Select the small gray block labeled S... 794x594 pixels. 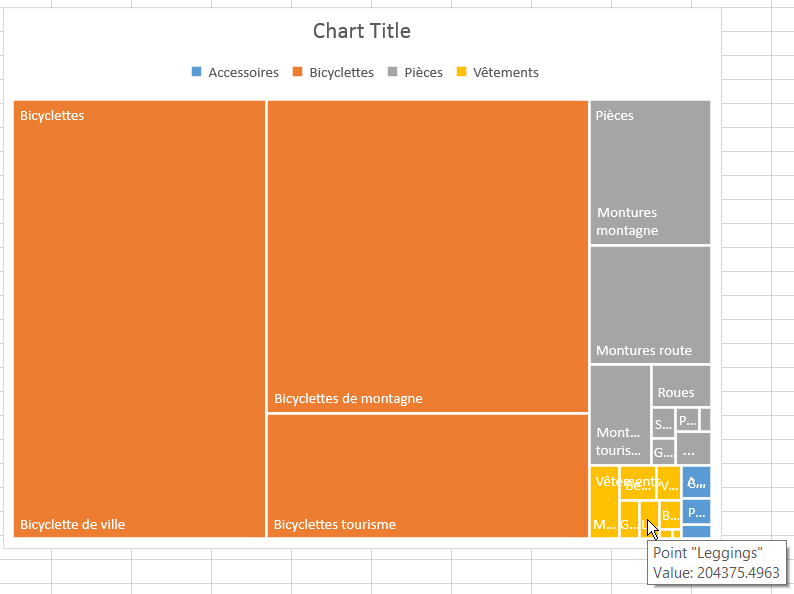click(x=663, y=423)
